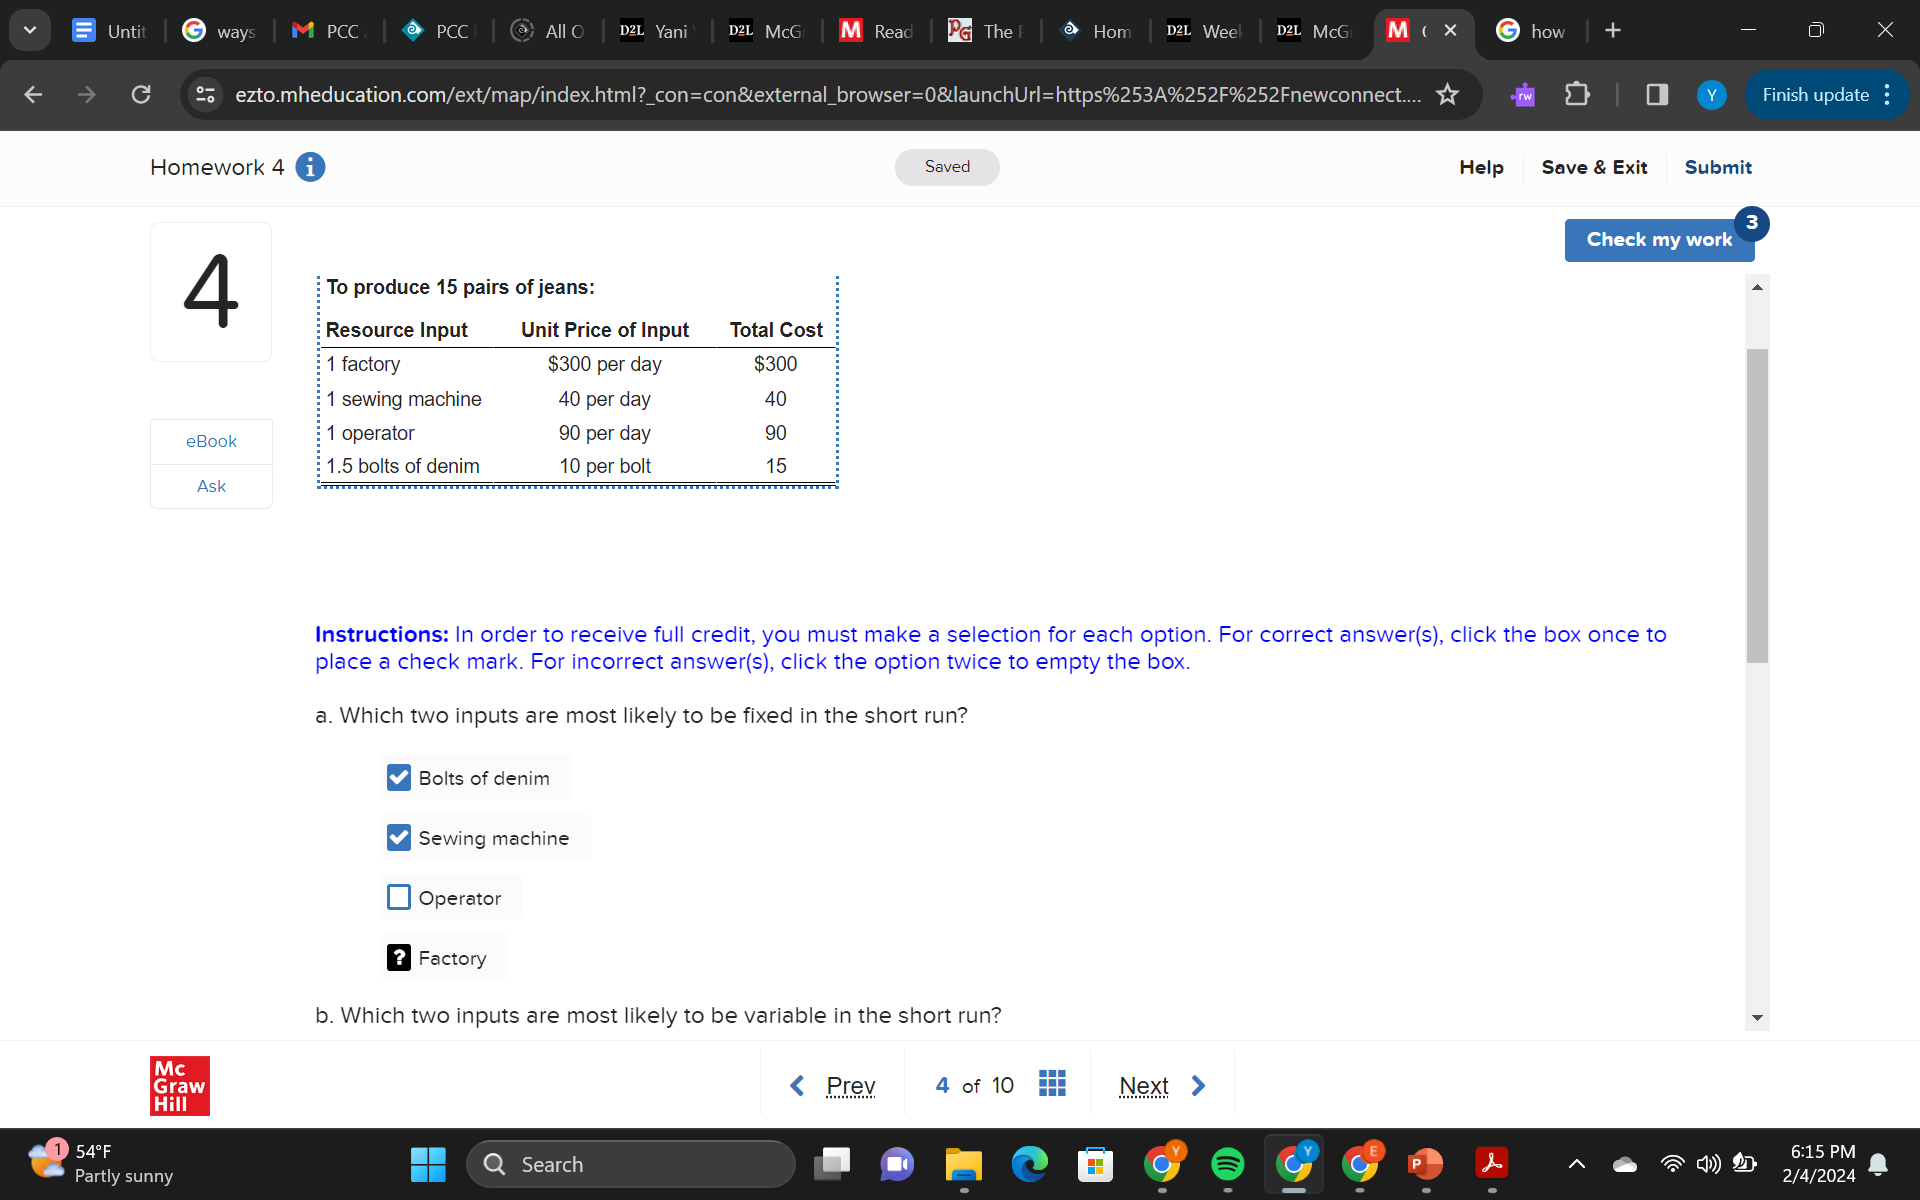
Task: Click the scrollbar down arrow
Action: click(1757, 1017)
